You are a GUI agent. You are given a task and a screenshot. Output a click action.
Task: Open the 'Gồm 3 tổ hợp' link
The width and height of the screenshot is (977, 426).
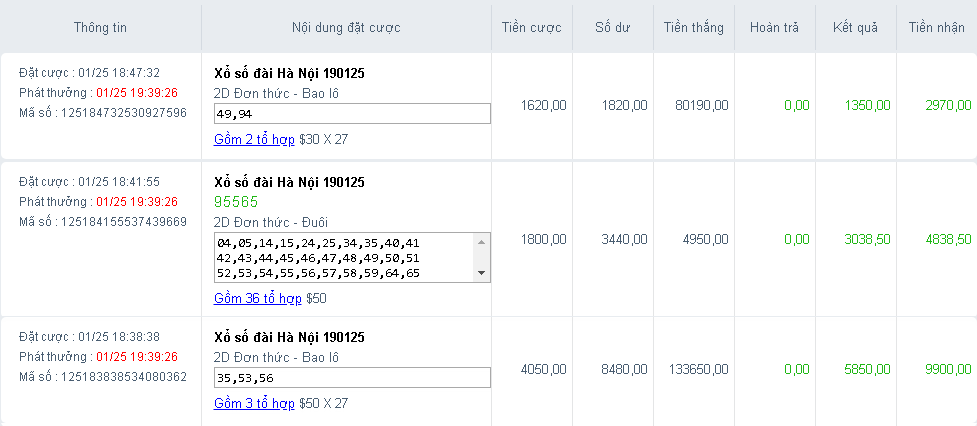[254, 404]
